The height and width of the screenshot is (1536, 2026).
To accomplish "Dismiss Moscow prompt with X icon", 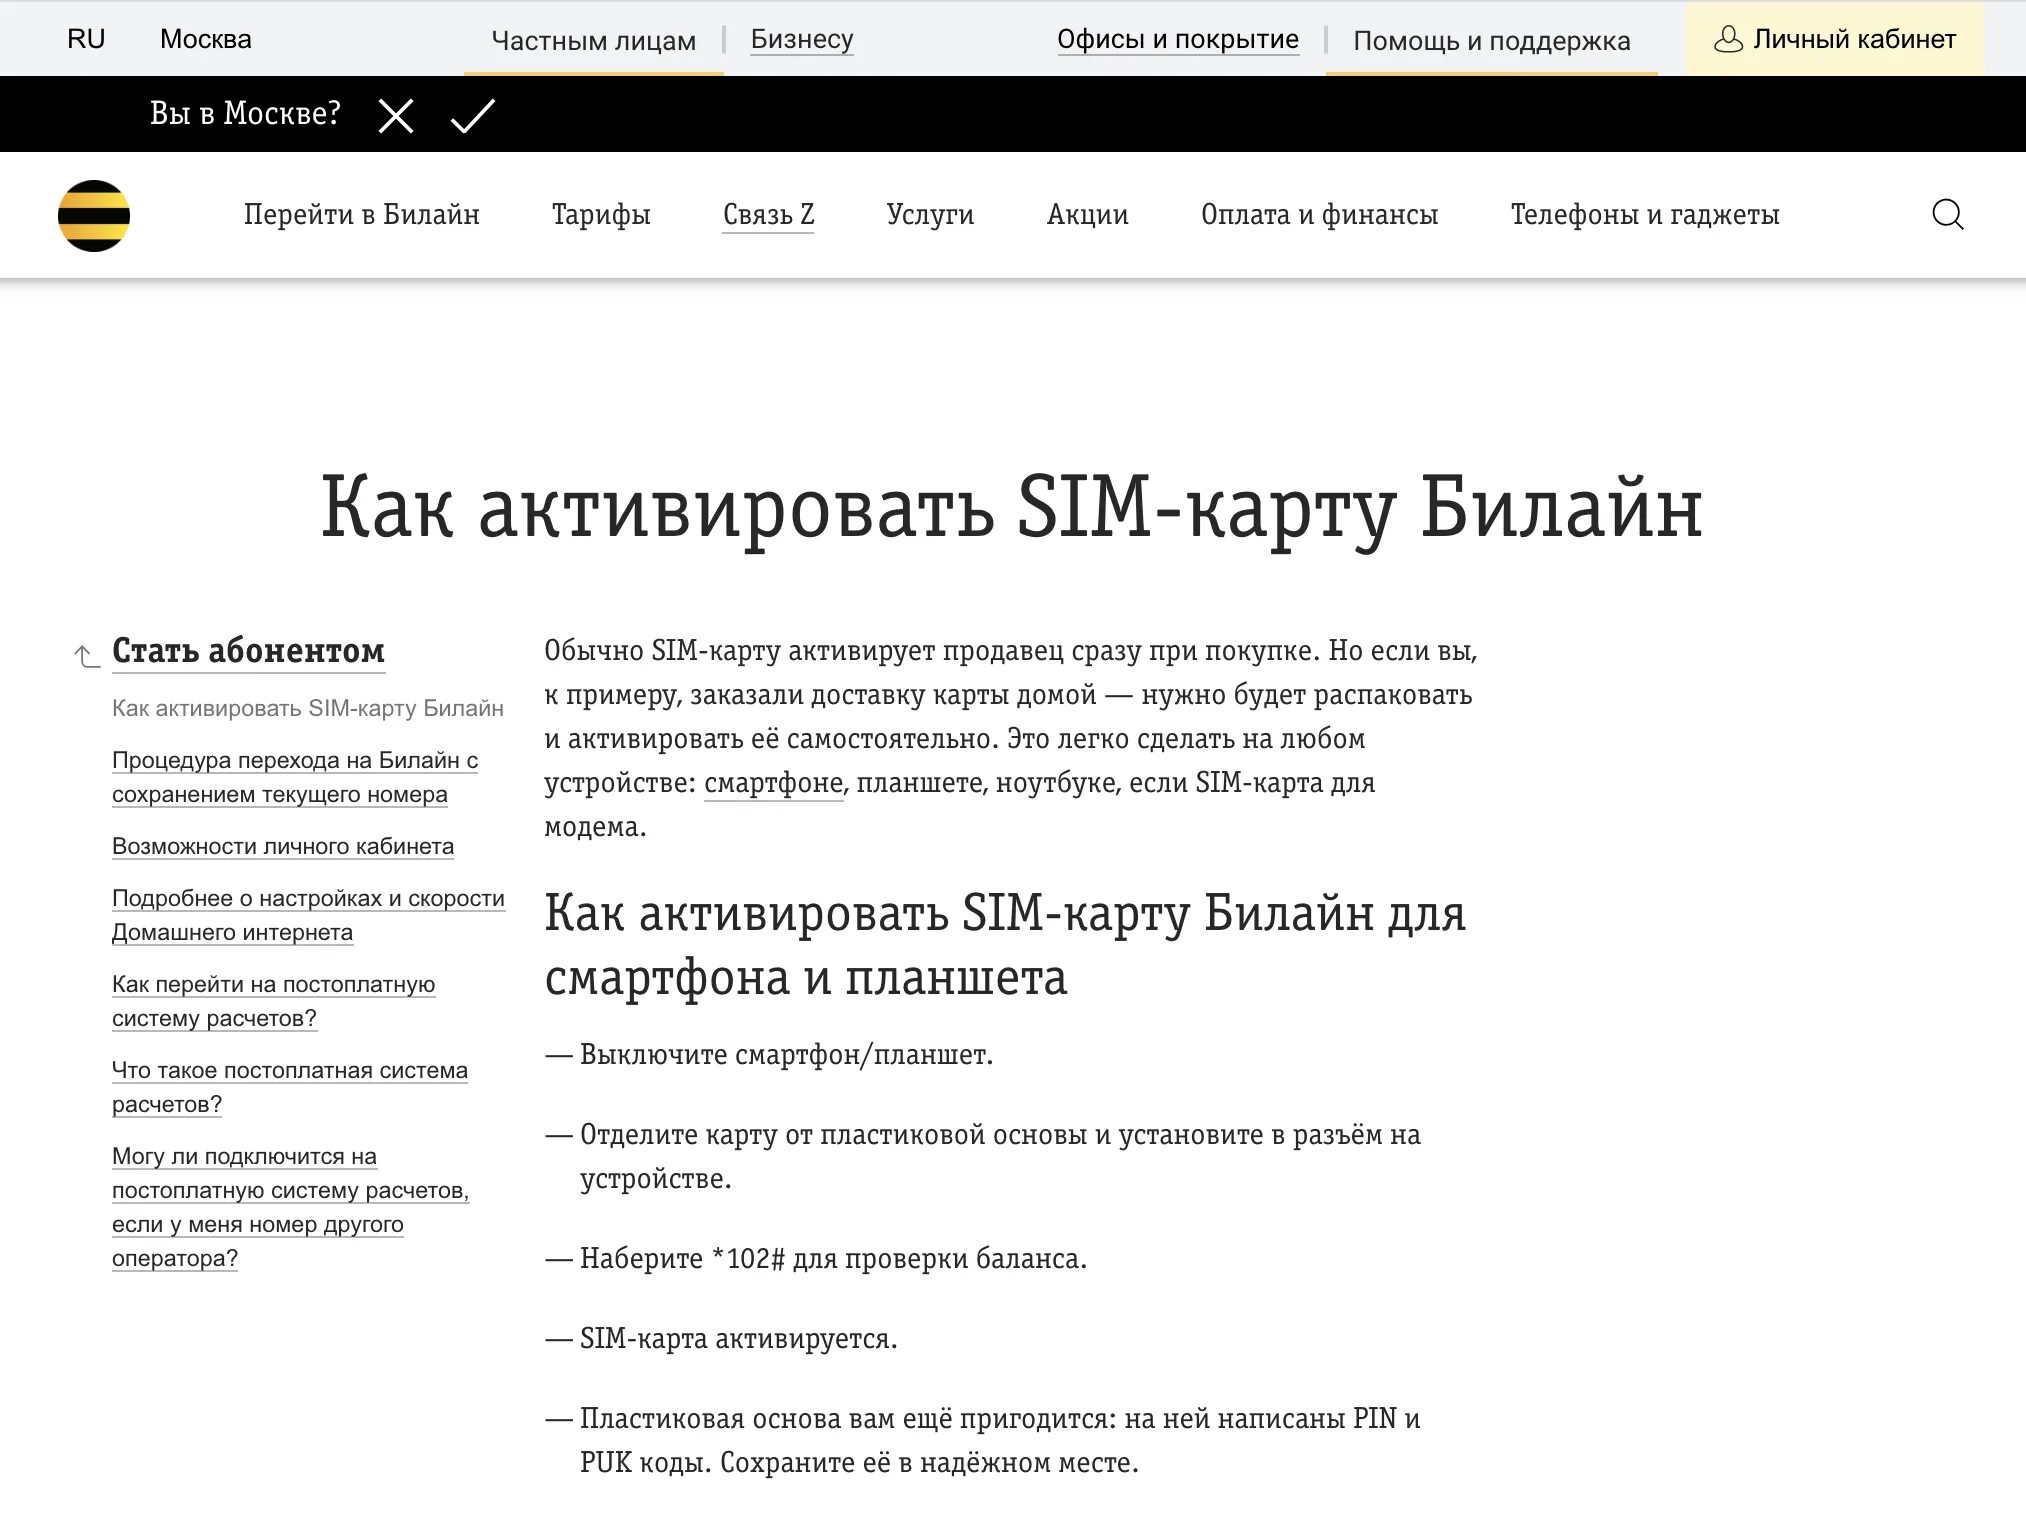I will (396, 116).
